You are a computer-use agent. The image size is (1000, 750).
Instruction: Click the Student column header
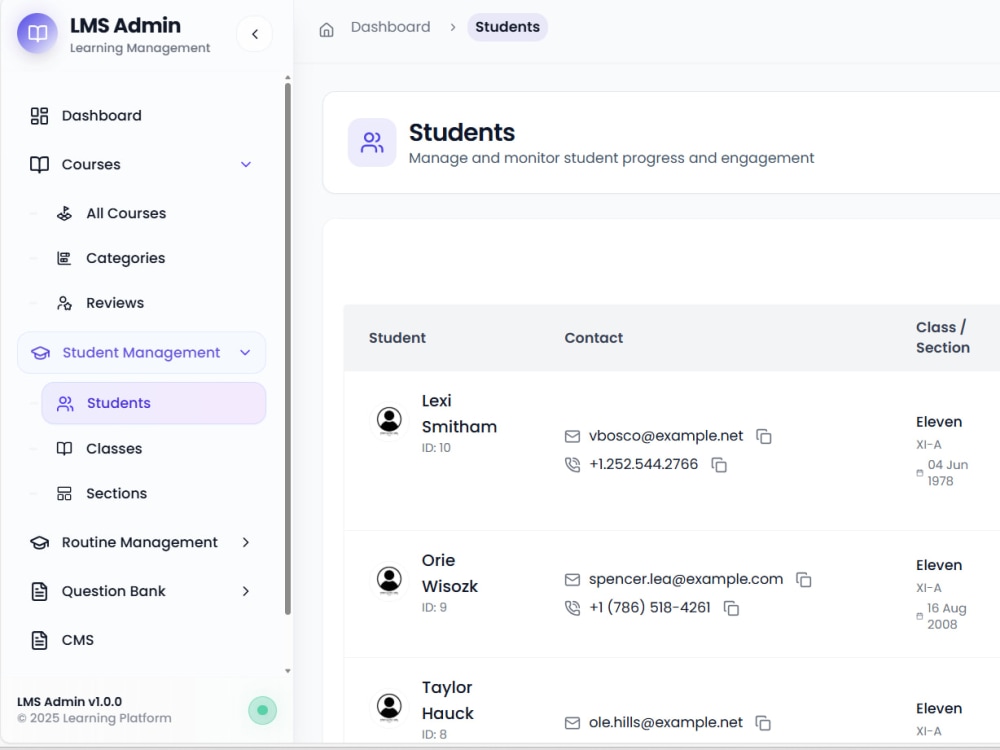(397, 338)
